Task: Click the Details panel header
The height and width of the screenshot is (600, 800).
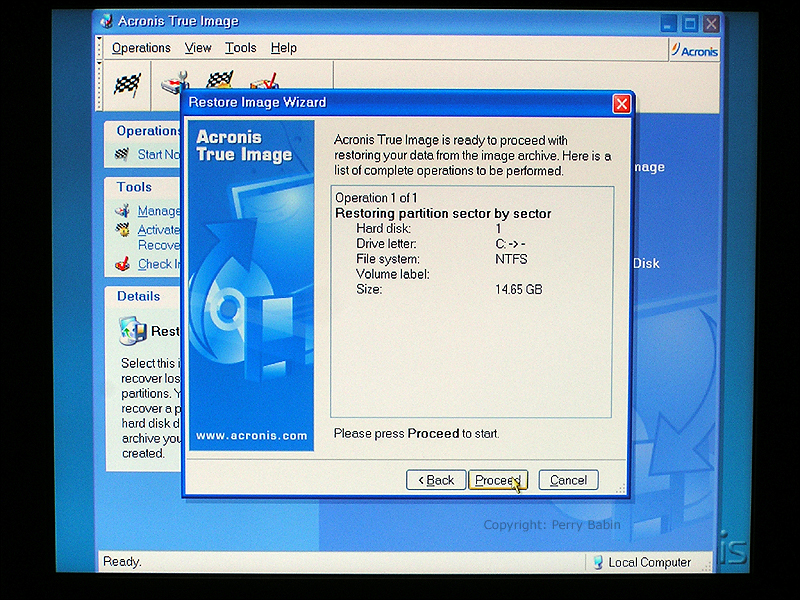Action: (x=143, y=296)
